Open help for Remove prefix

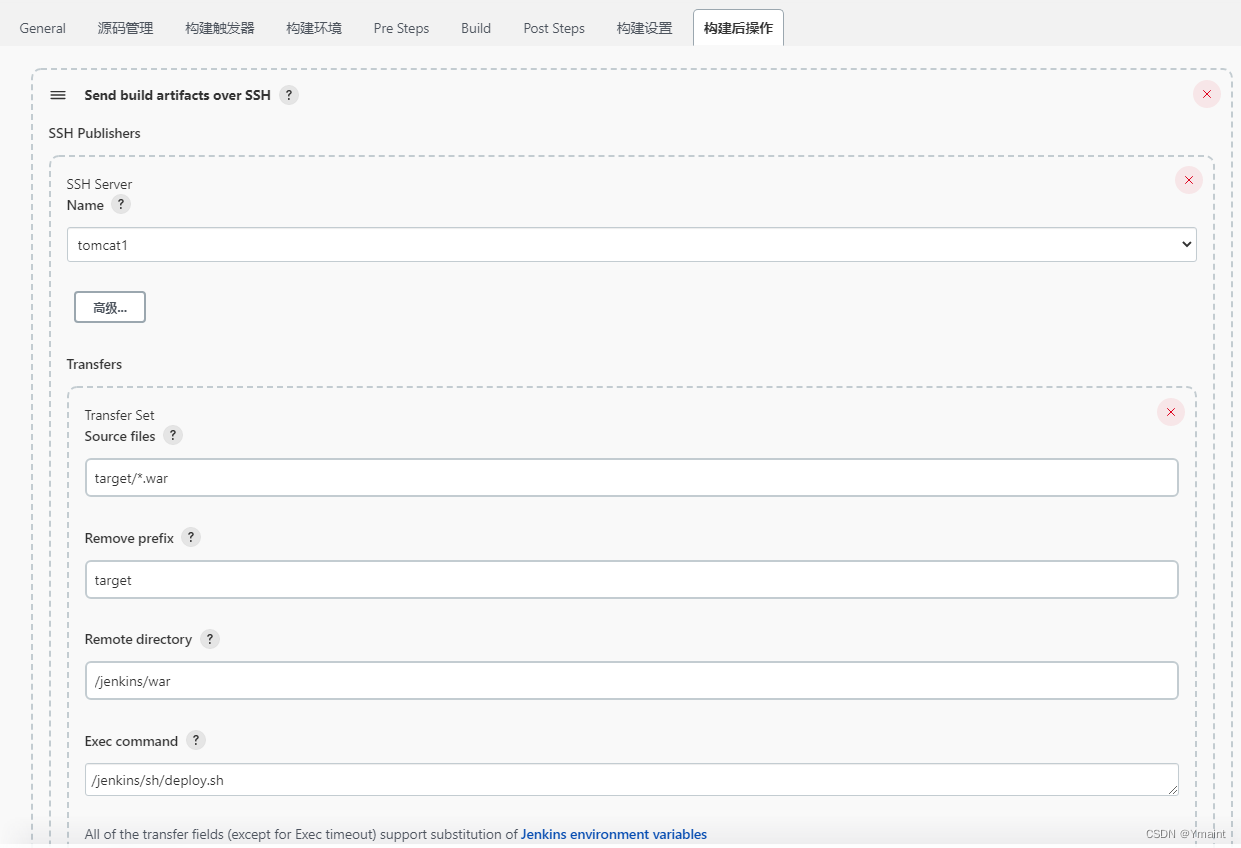click(191, 537)
